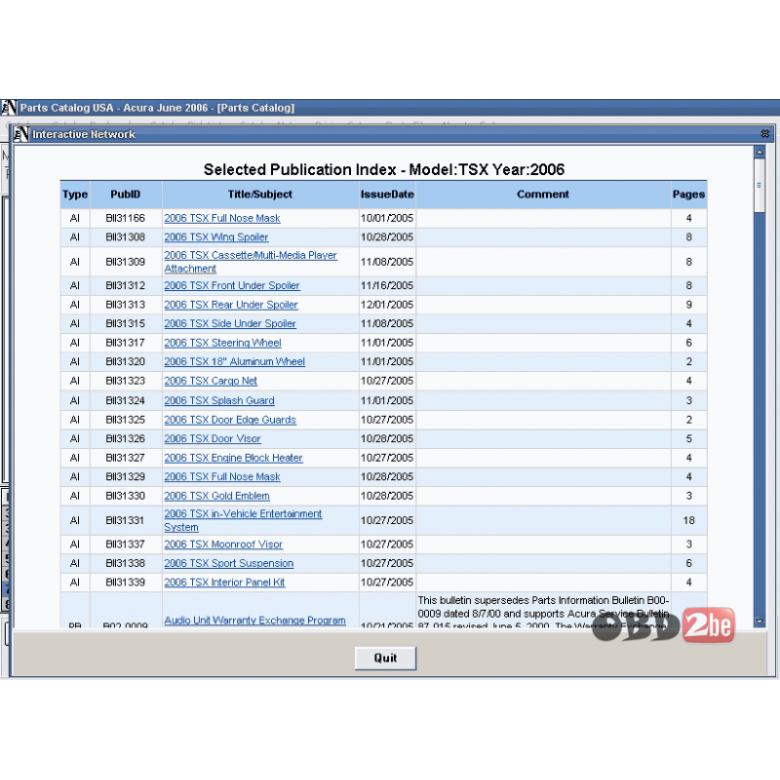The width and height of the screenshot is (780, 780).
Task: Select PubID cell BII31331
Action: click(125, 520)
